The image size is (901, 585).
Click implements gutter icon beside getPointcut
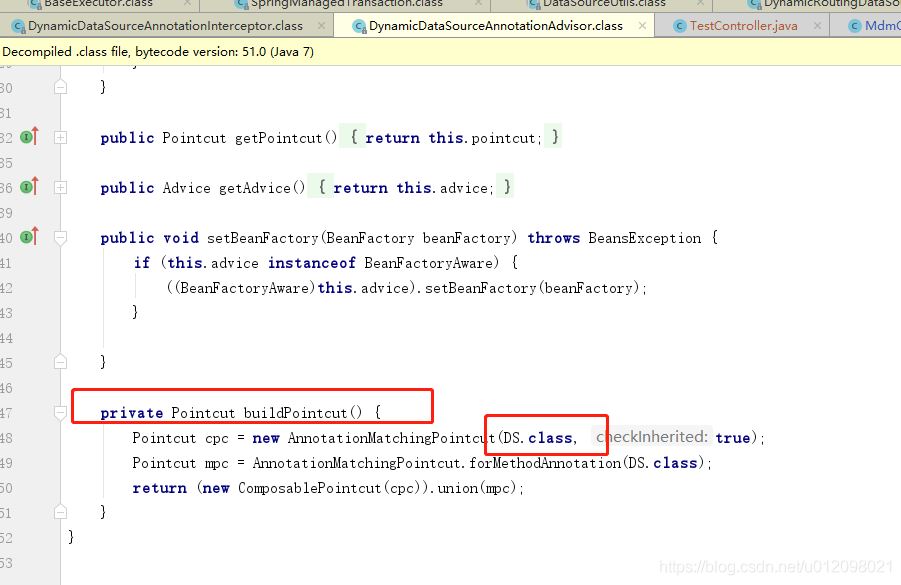tap(29, 137)
